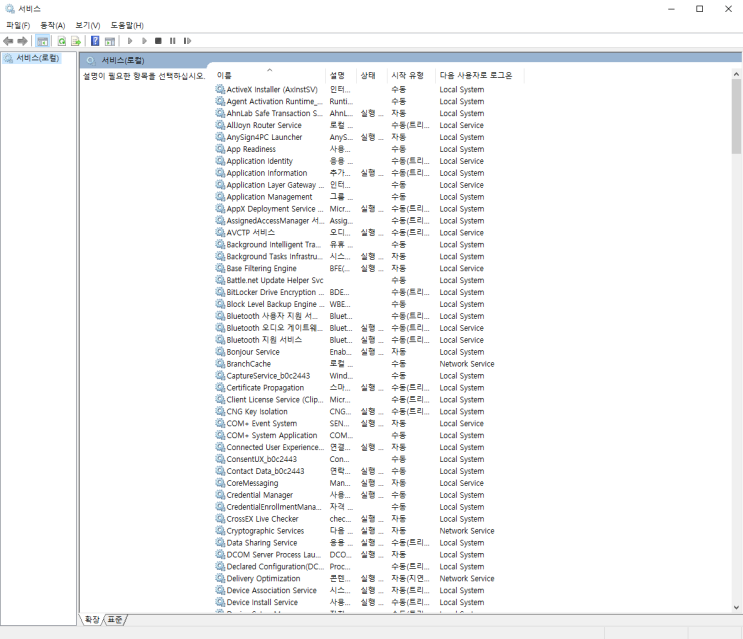Click the gear icon beside App Readiness
The height and width of the screenshot is (639, 743).
pos(220,149)
